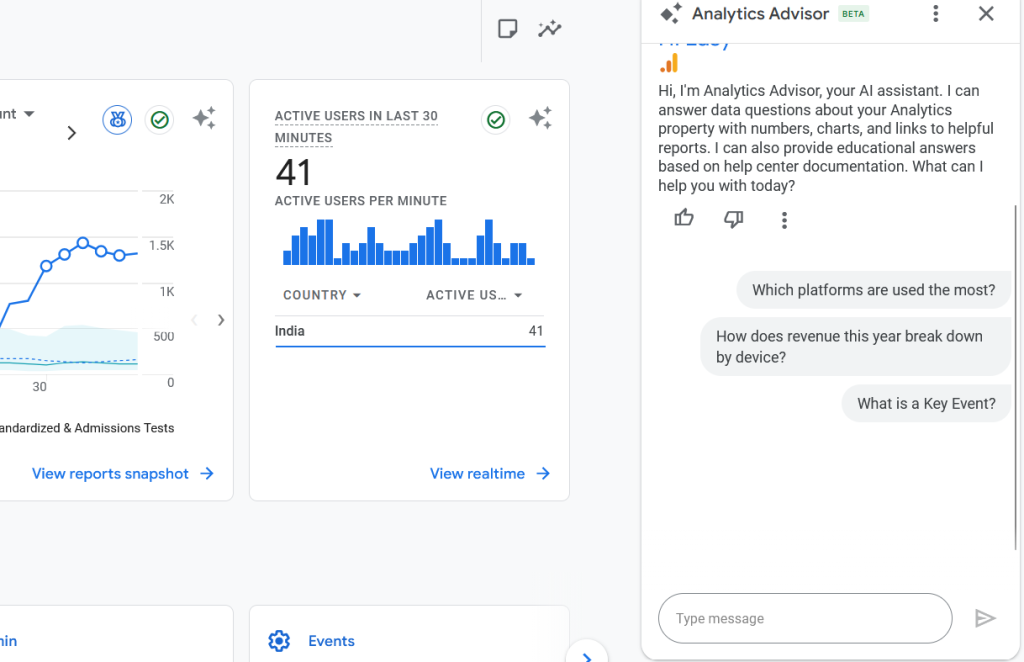Click the green checkmark on the realtime card

point(495,120)
